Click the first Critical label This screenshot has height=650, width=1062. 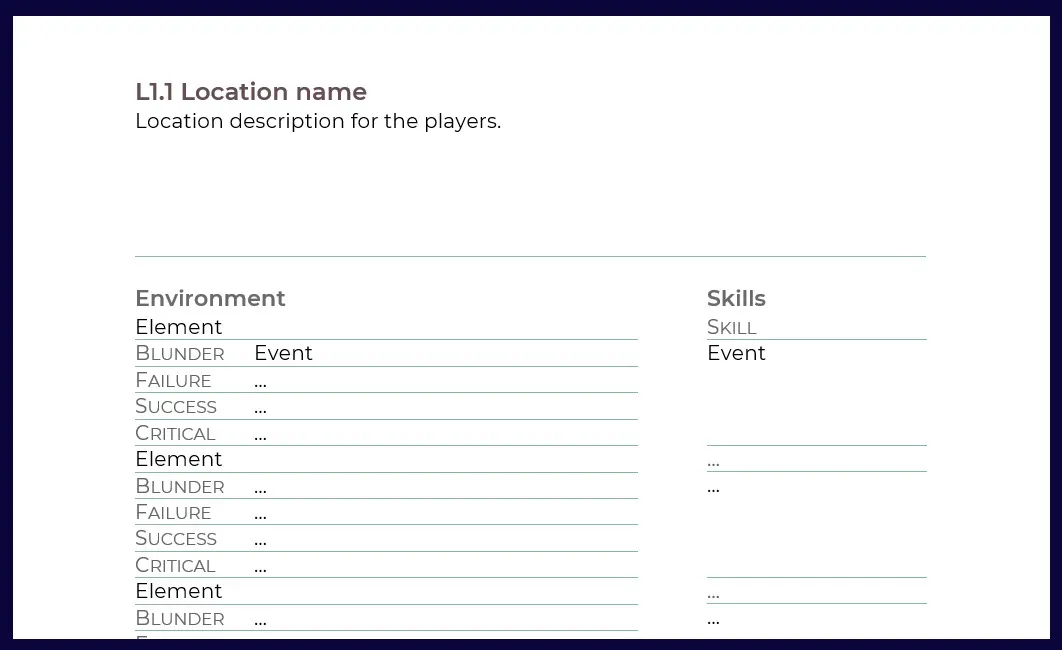coord(175,433)
